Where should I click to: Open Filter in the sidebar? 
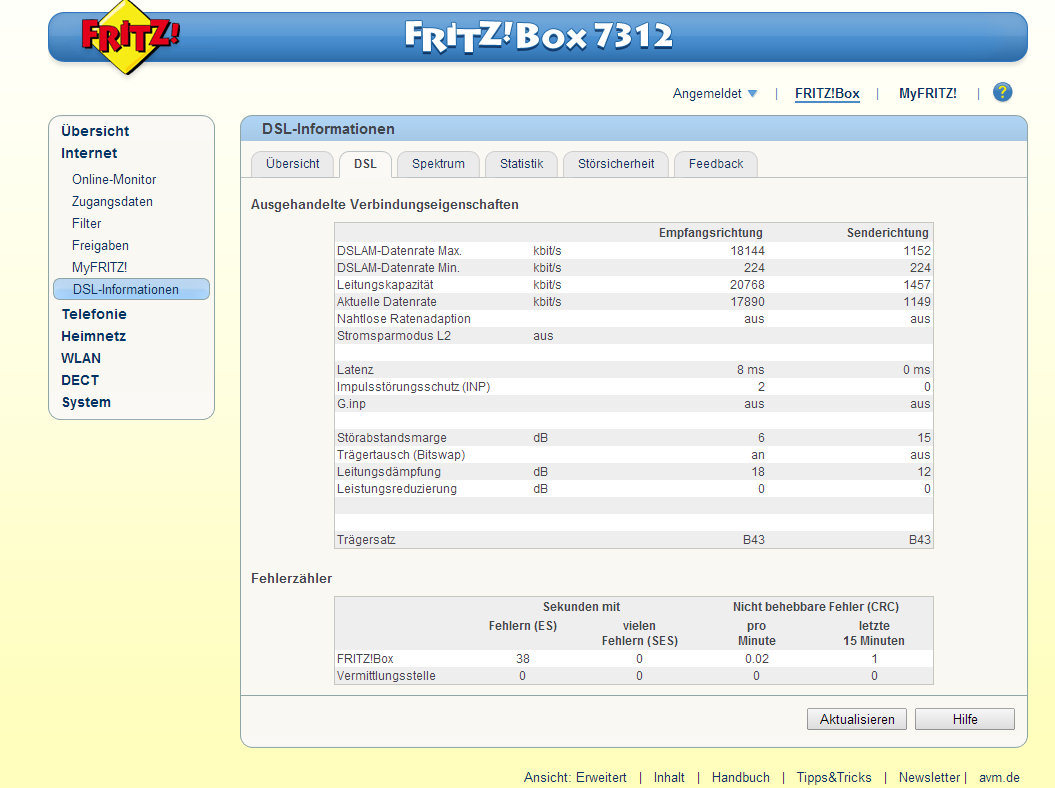tap(86, 223)
